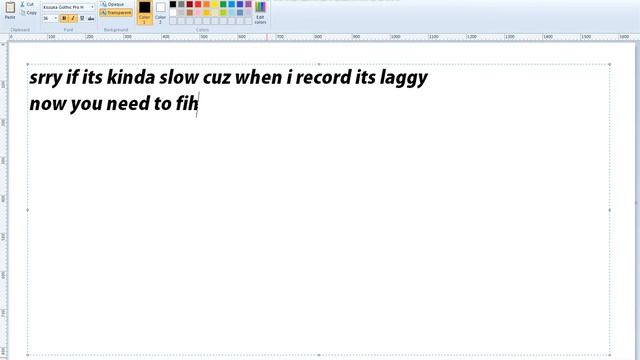Click the text line 'now you need to fih'

point(114,104)
